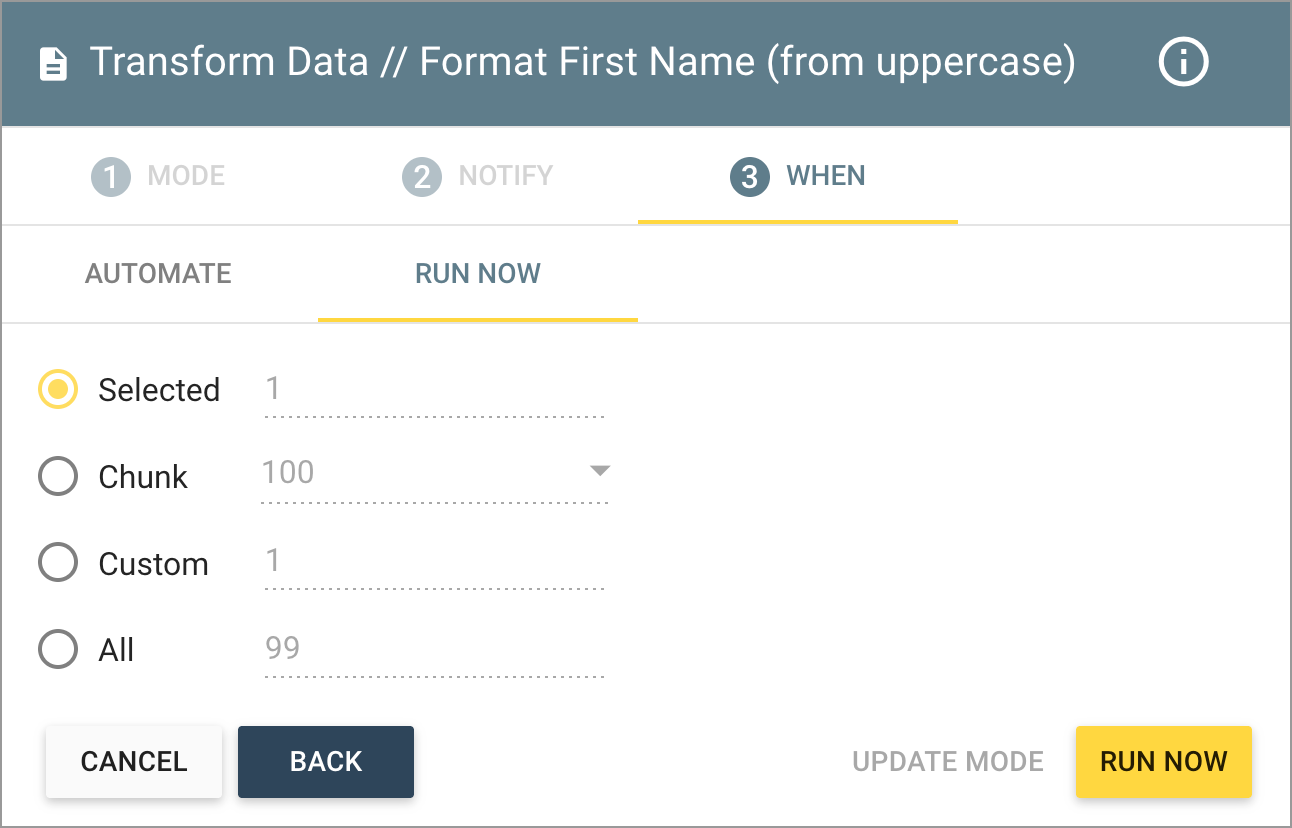Choose the Custom run option
Screen dimensions: 1292x828
point(57,562)
